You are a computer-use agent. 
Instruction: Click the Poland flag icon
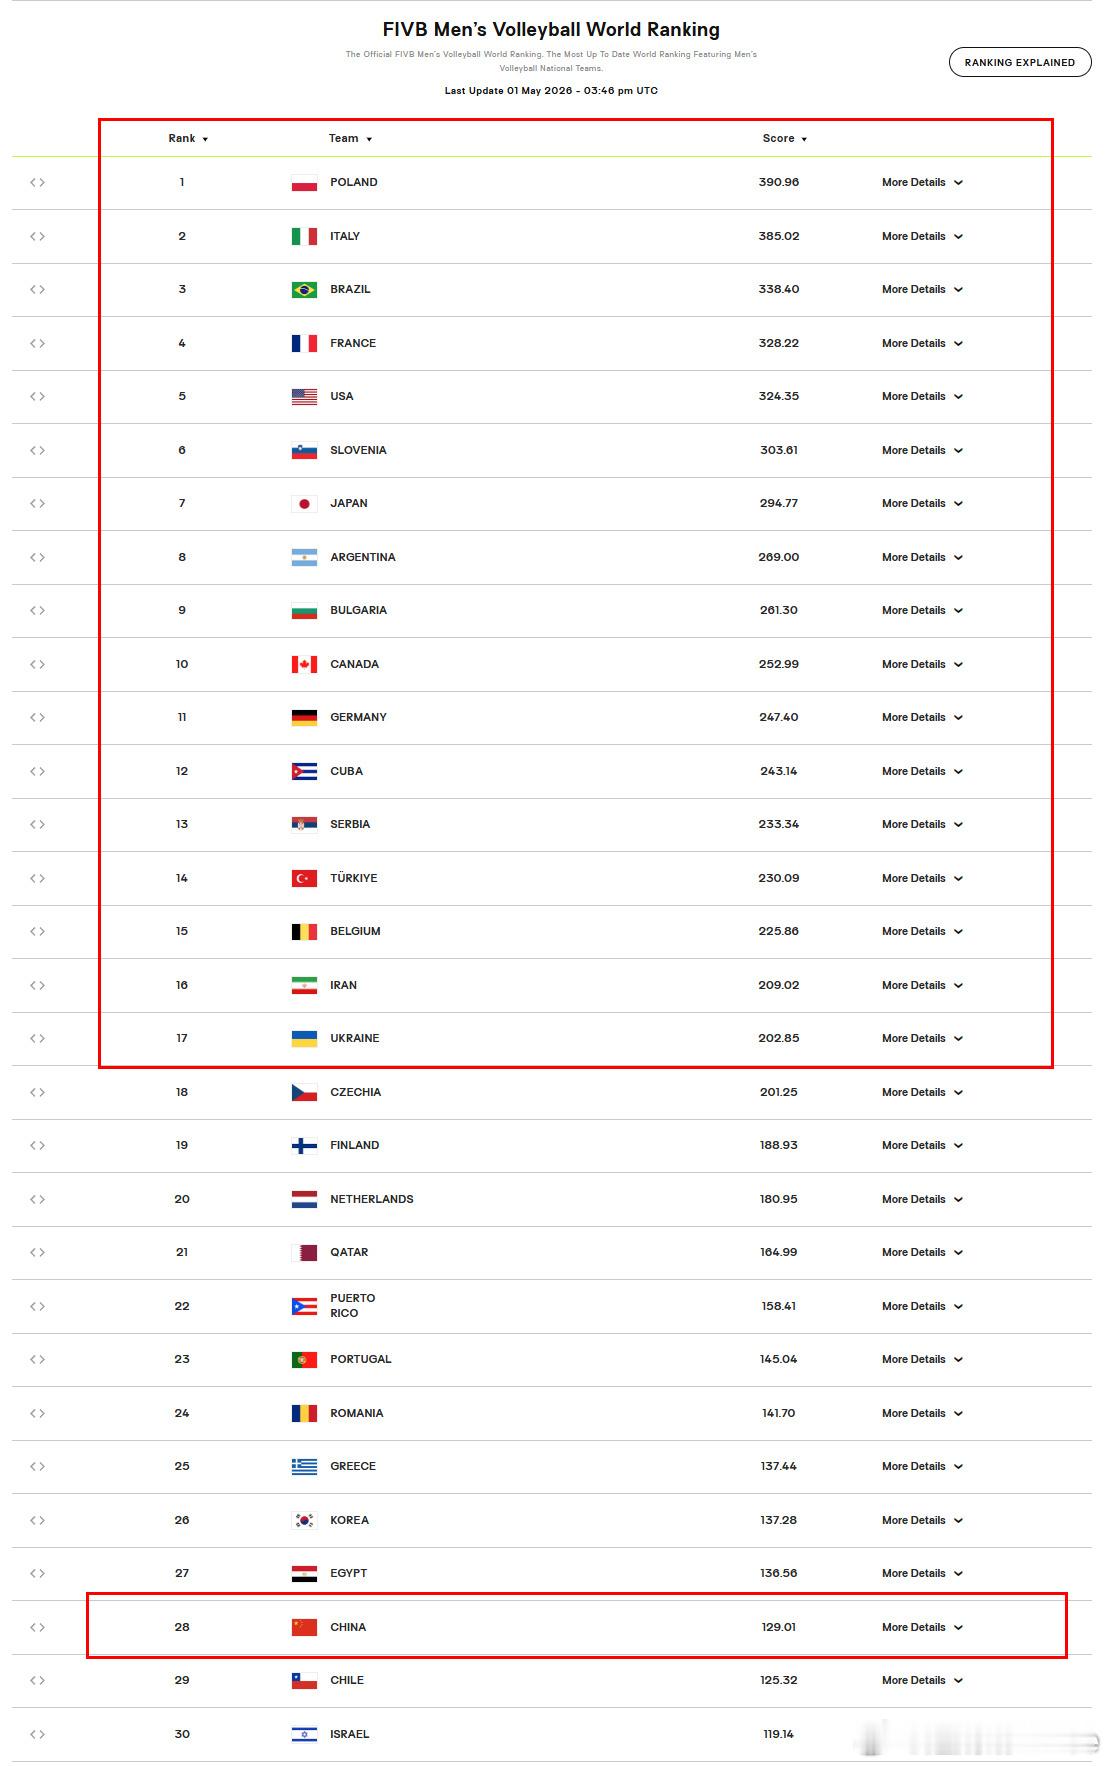[x=304, y=183]
